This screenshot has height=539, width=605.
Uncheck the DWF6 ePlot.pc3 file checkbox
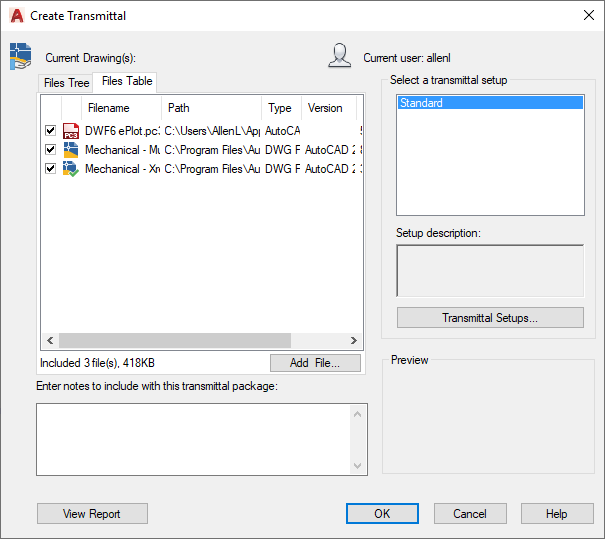point(50,131)
